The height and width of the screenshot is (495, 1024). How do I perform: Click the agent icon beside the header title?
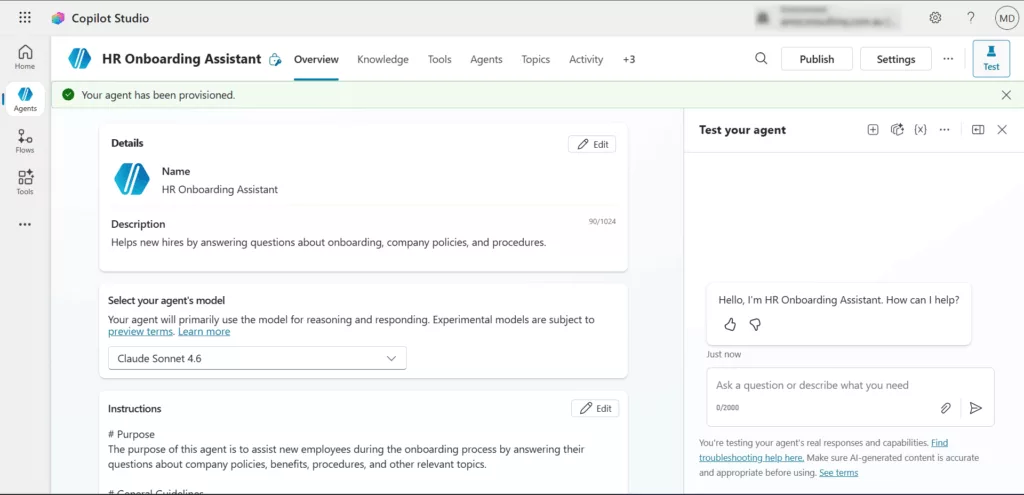click(x=275, y=59)
